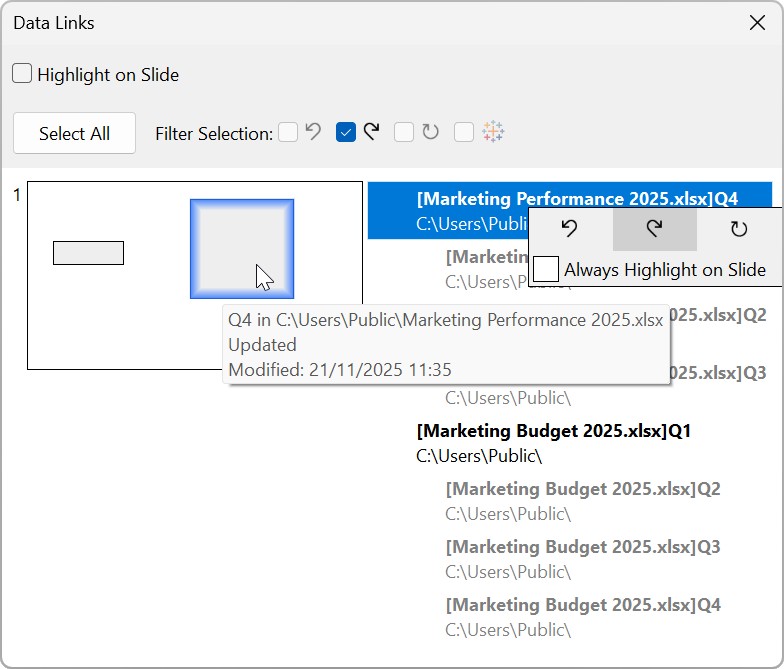The width and height of the screenshot is (784, 669).
Task: Enable the Highlight on Slide checkbox
Action: (22, 74)
